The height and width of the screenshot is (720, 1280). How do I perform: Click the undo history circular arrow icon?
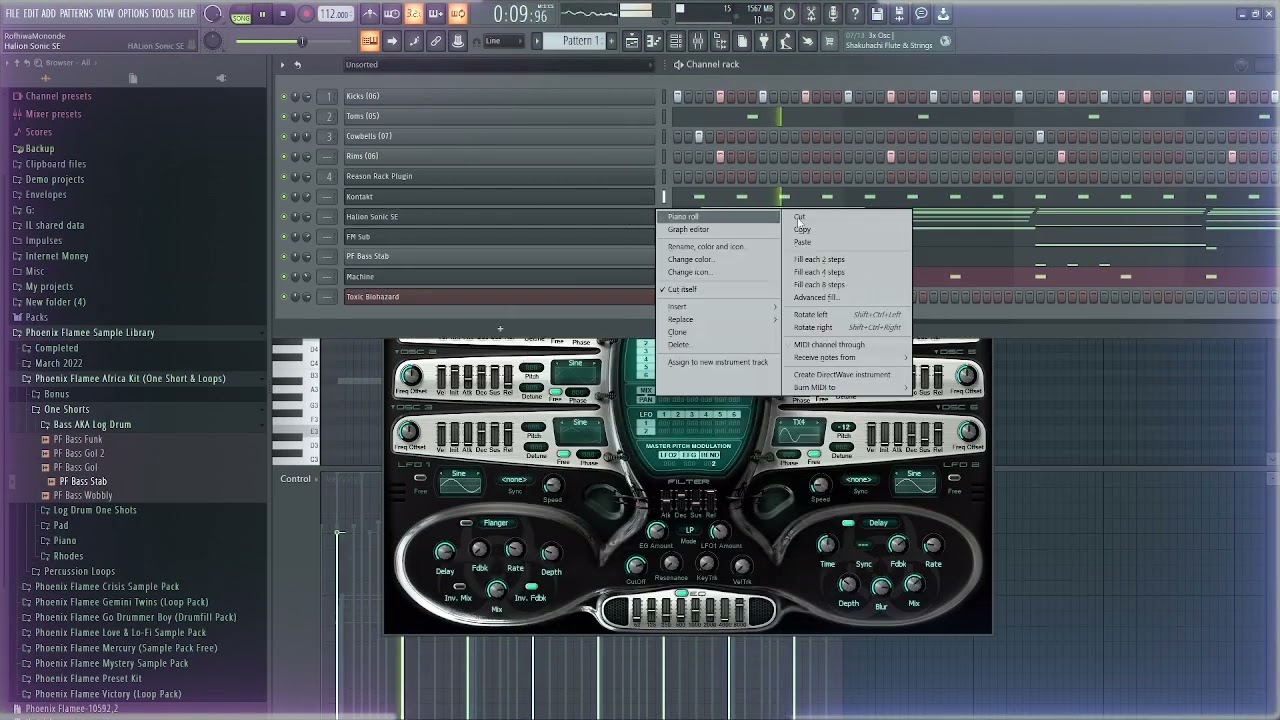pyautogui.click(x=790, y=14)
